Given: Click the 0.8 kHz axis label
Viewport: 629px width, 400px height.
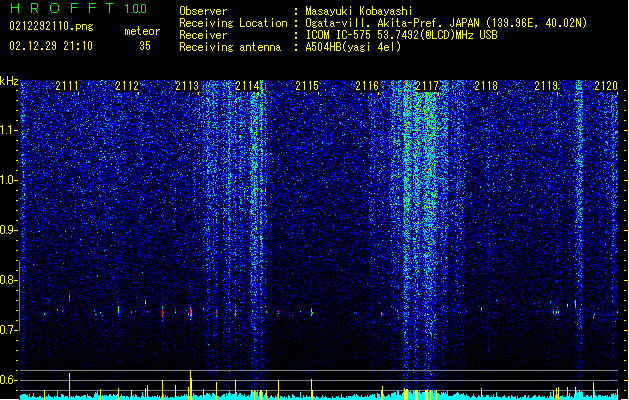Looking at the screenshot, I should 9,280.
